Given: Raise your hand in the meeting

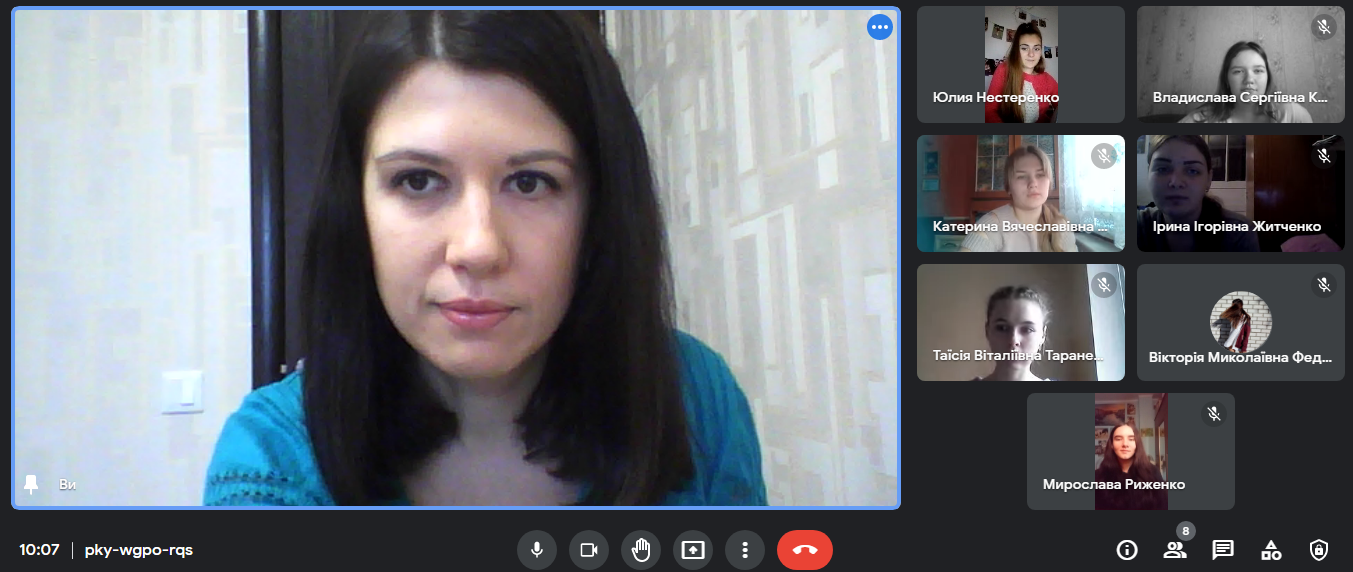Looking at the screenshot, I should (x=641, y=550).
